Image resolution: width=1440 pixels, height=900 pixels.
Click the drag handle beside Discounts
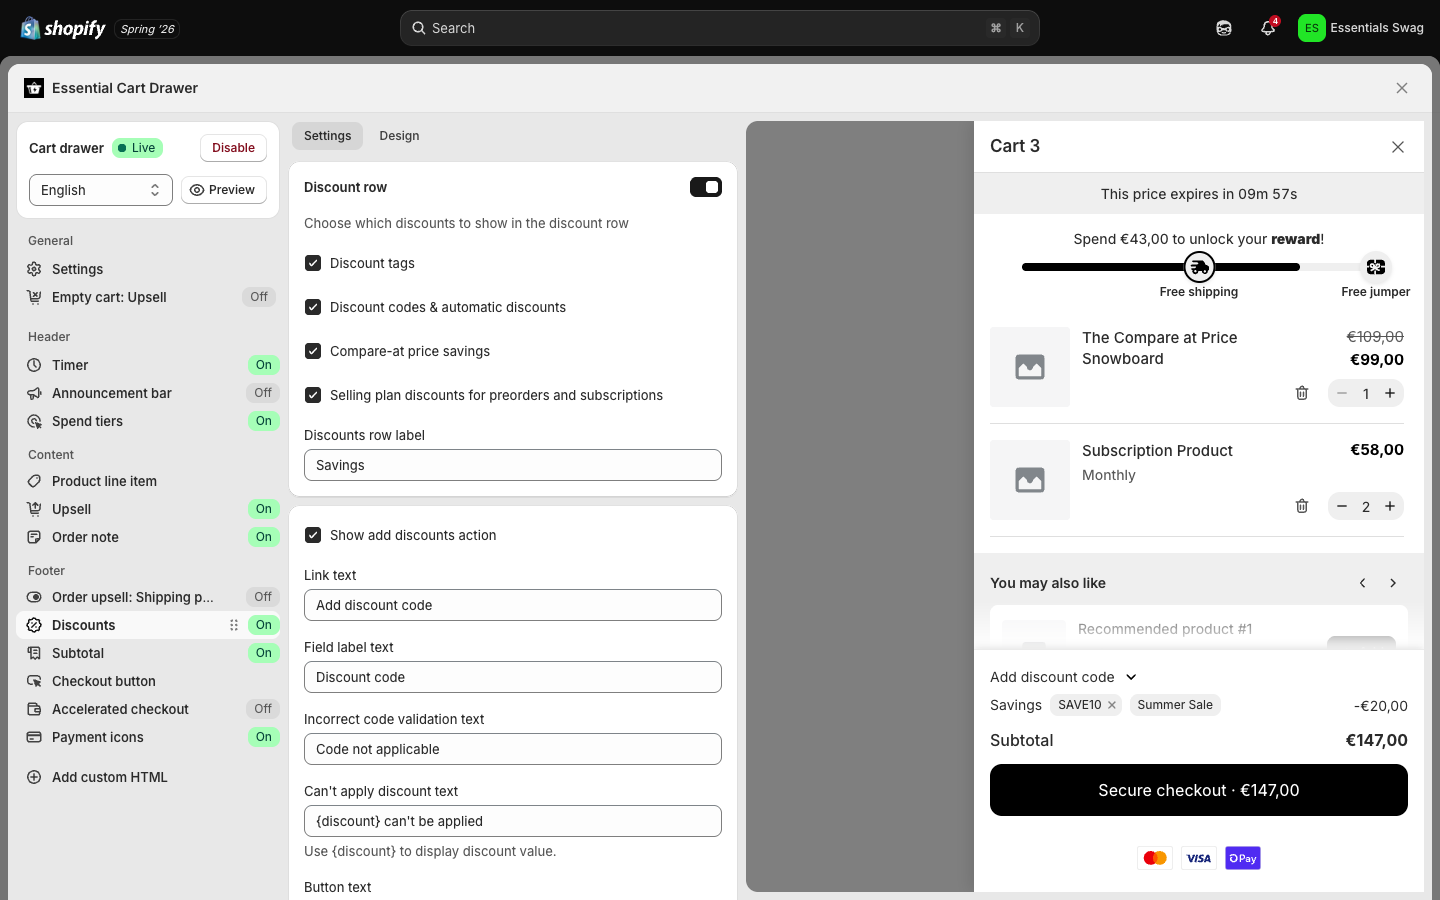234,625
